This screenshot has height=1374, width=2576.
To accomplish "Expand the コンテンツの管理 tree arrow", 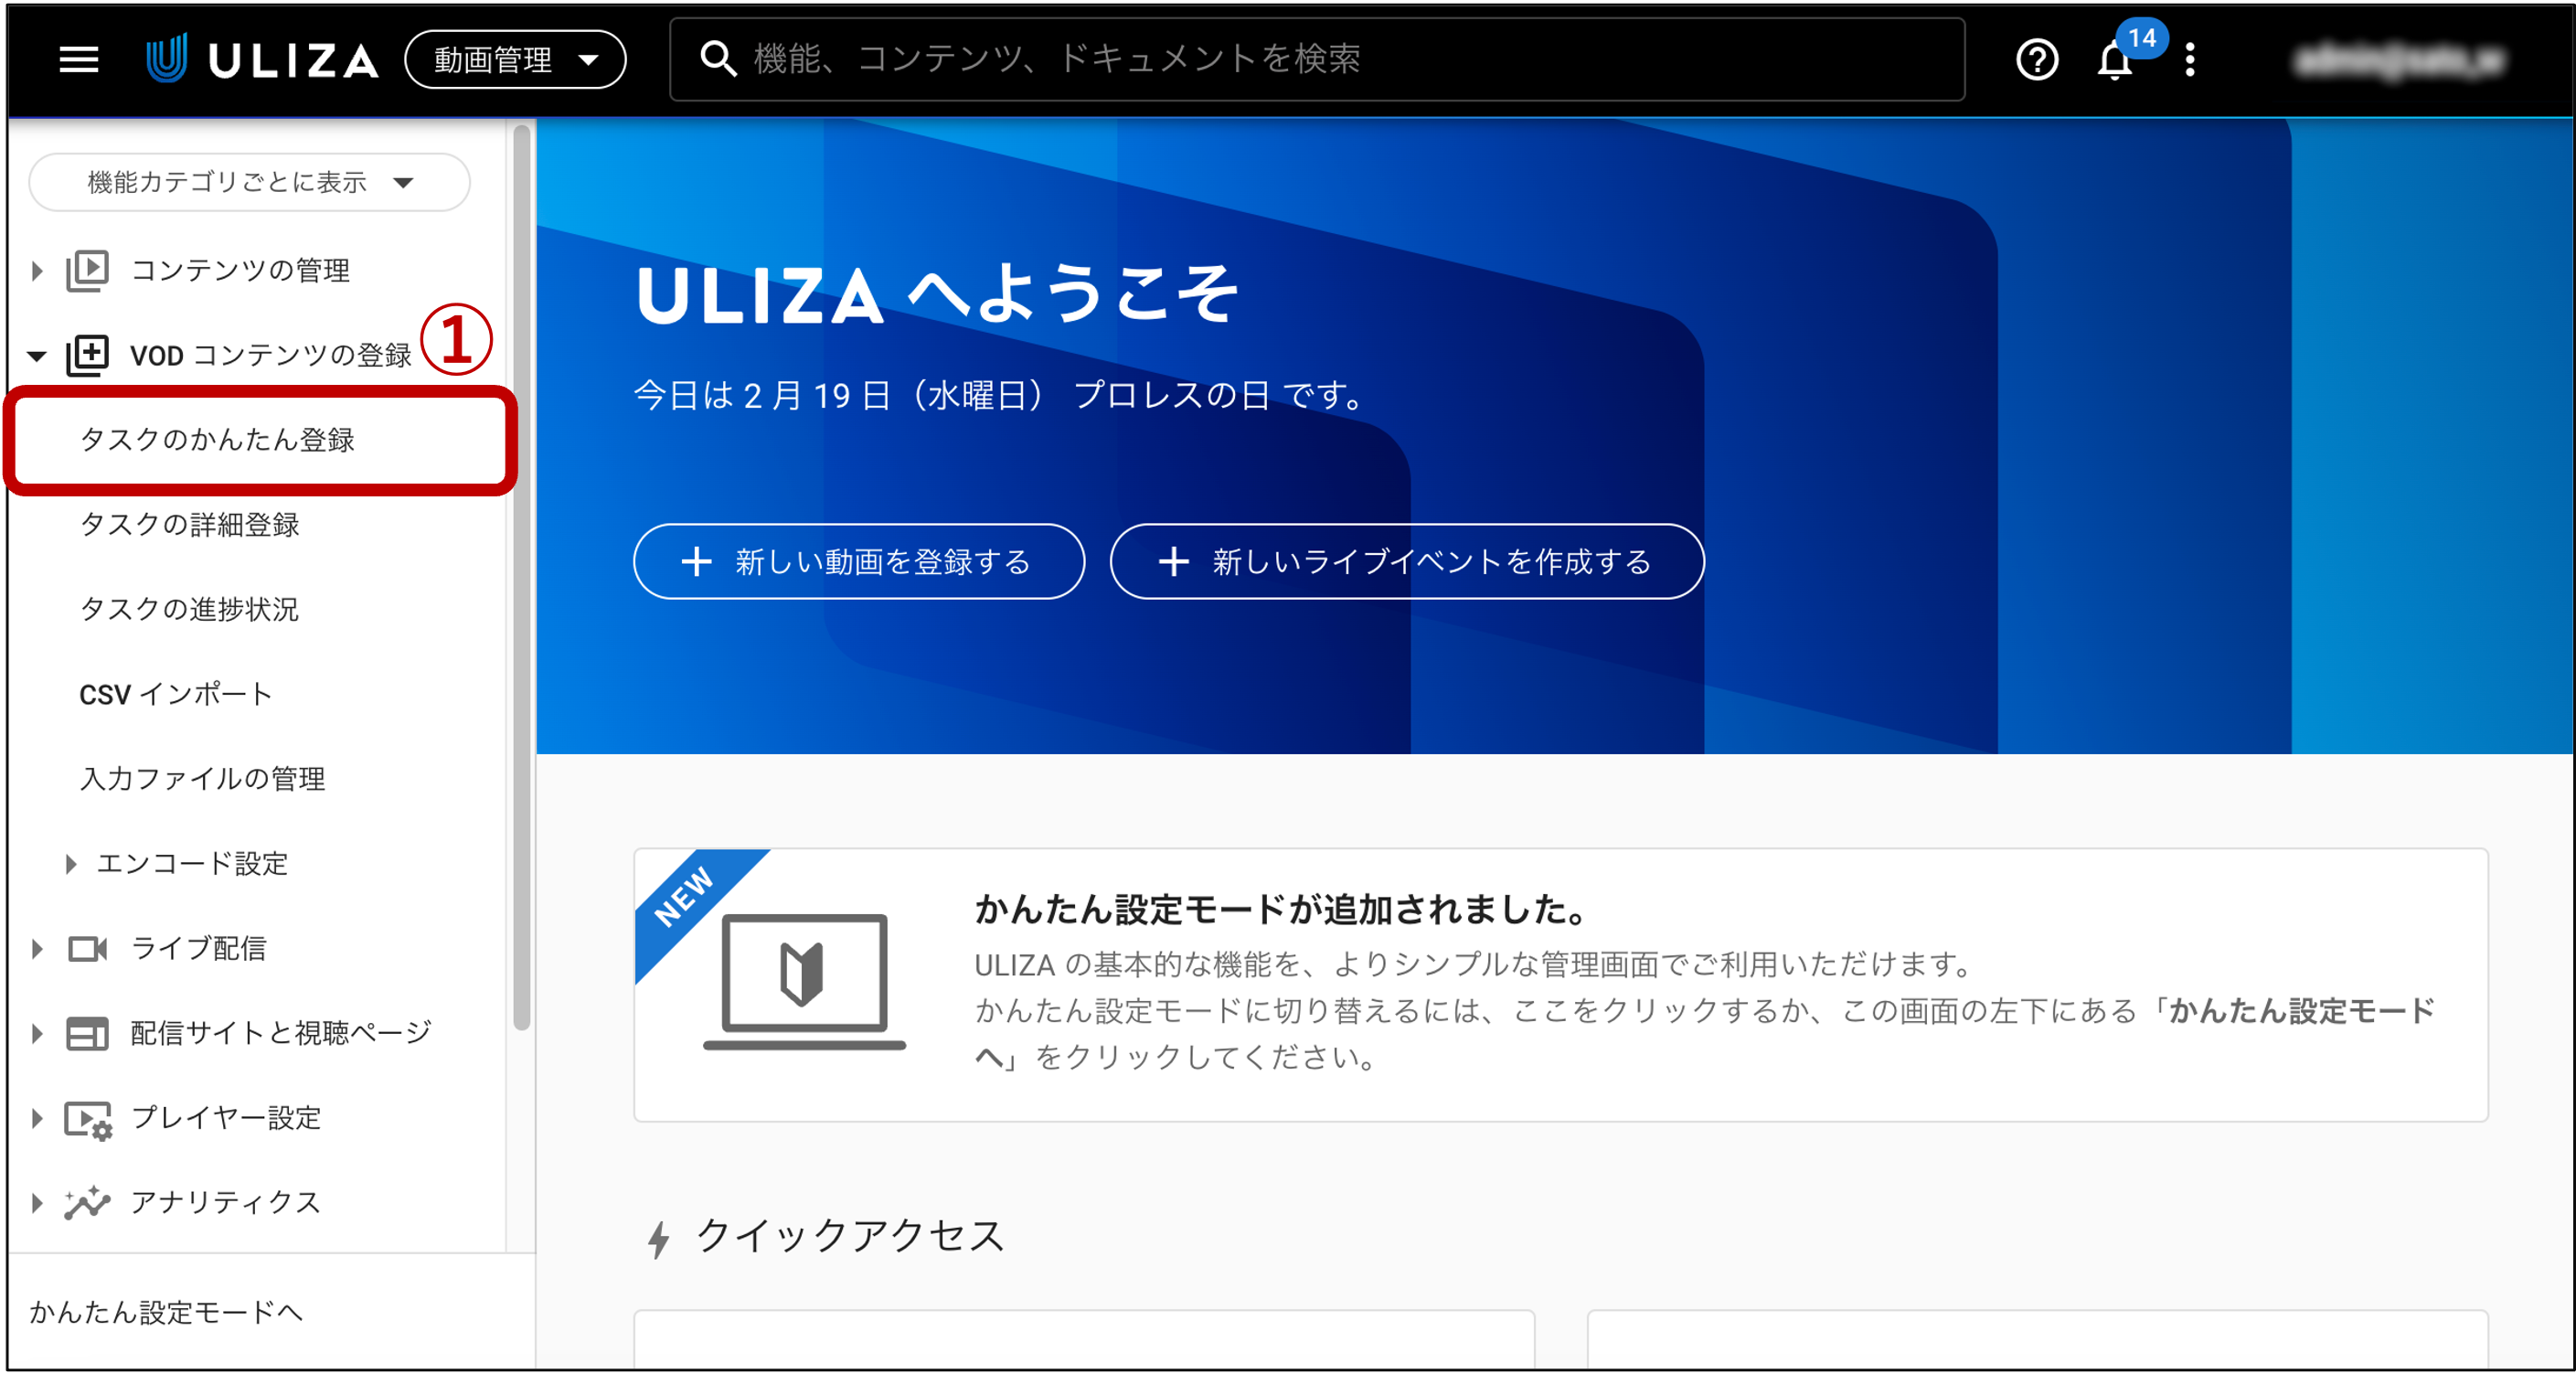I will (x=37, y=270).
